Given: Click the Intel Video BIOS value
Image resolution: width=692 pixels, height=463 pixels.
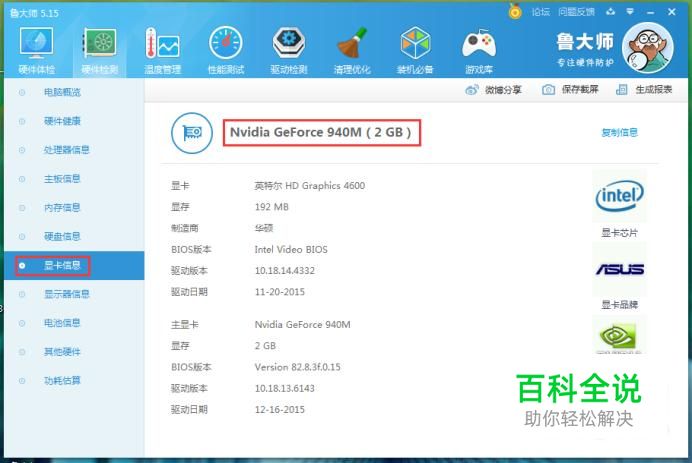Looking at the screenshot, I should coord(291,249).
